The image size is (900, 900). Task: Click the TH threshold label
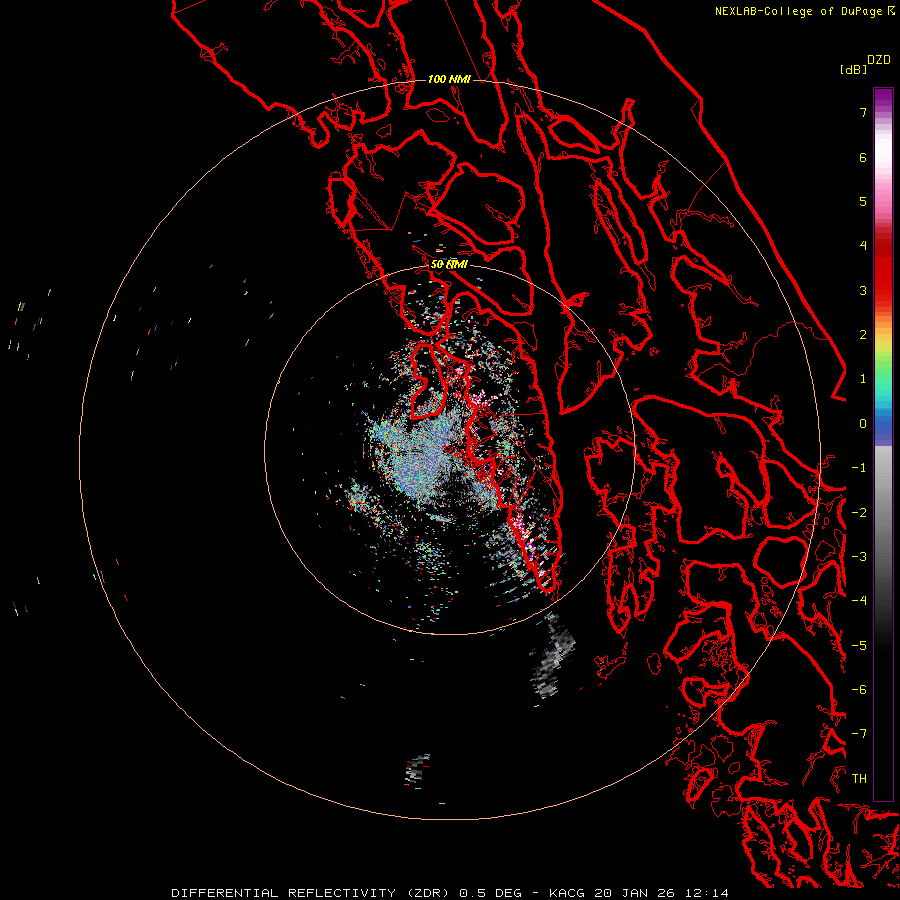(859, 779)
